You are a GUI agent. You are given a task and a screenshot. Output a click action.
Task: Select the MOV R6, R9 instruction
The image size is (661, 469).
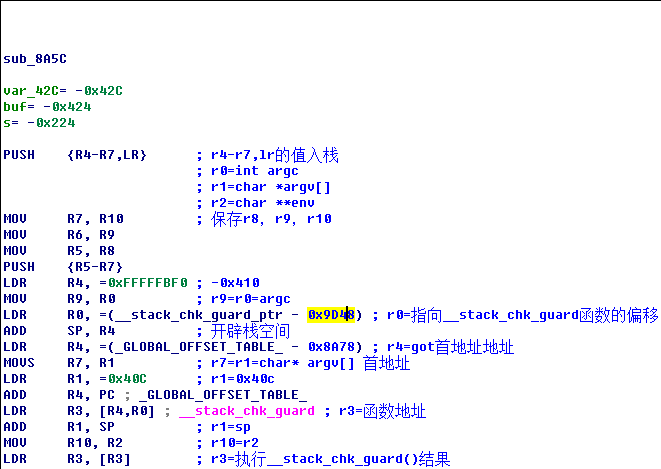tap(59, 235)
